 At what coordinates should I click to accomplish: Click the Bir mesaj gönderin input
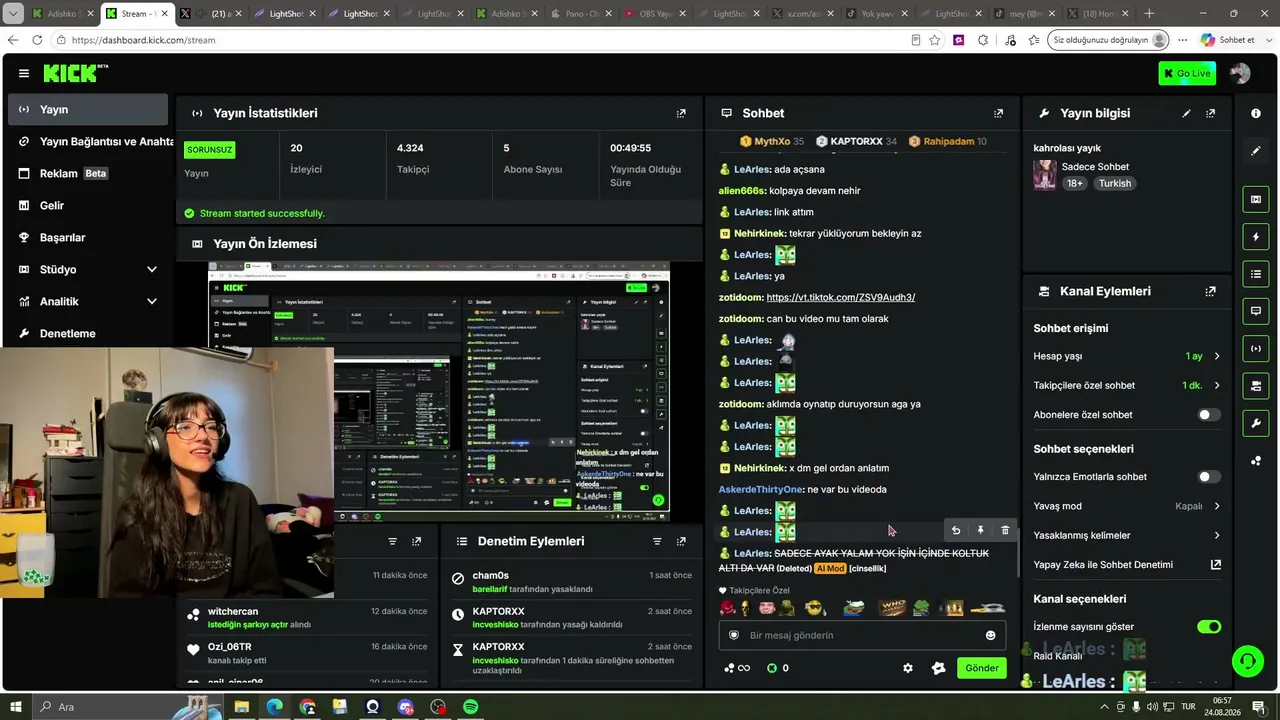[862, 635]
